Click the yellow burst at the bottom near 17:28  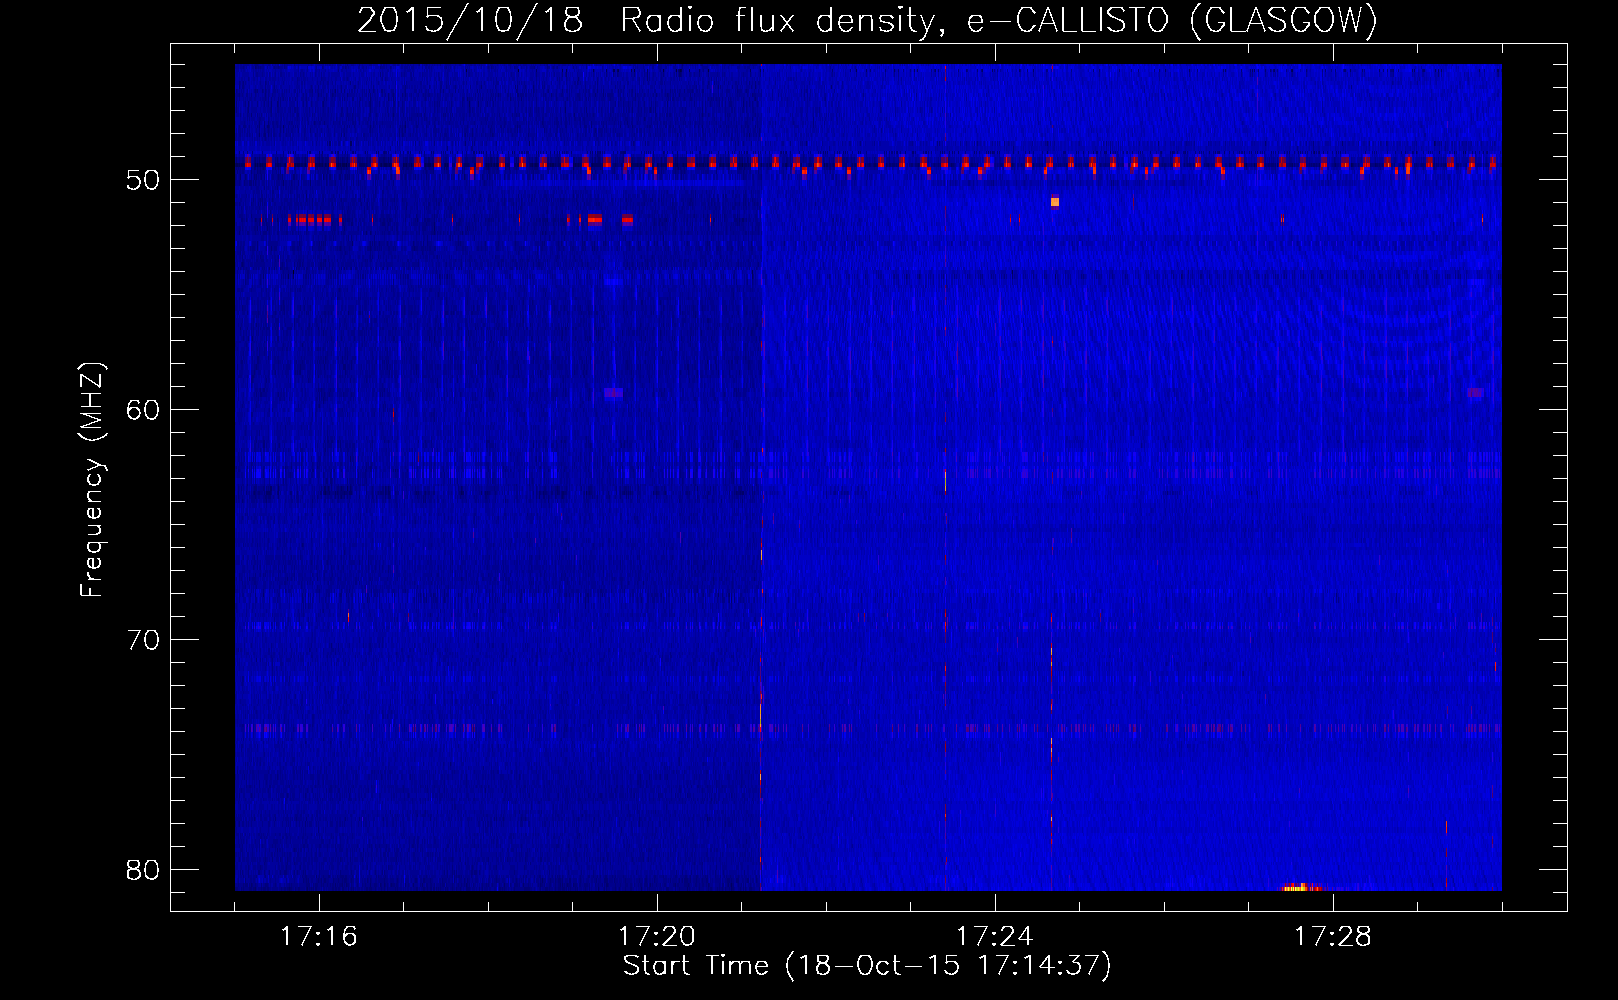click(x=1301, y=887)
